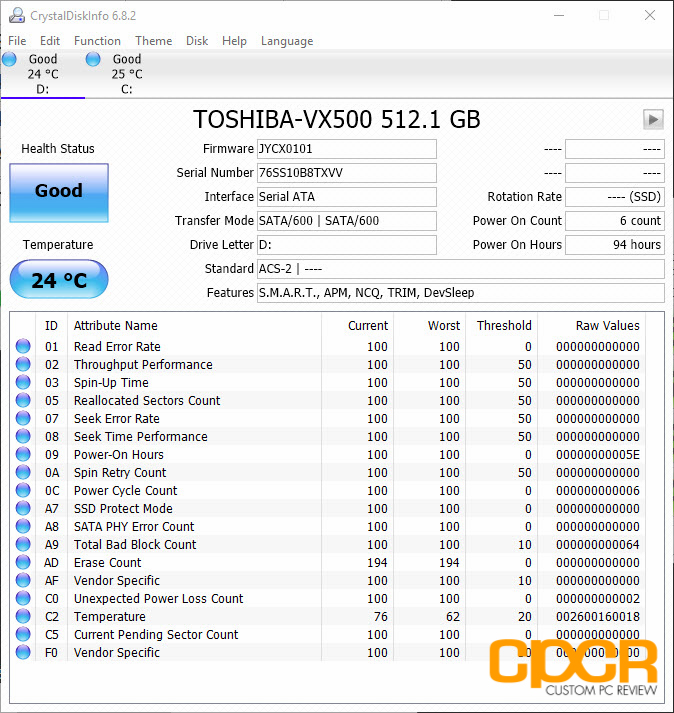Screen dimensions: 674x713
Task: Minimize the CrystalDiskInfo window
Action: coord(559,15)
